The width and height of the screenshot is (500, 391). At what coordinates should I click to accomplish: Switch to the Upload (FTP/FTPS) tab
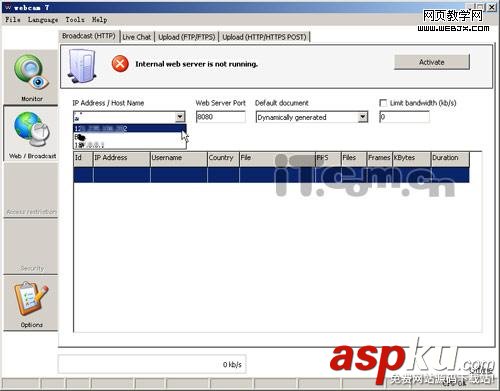187,37
